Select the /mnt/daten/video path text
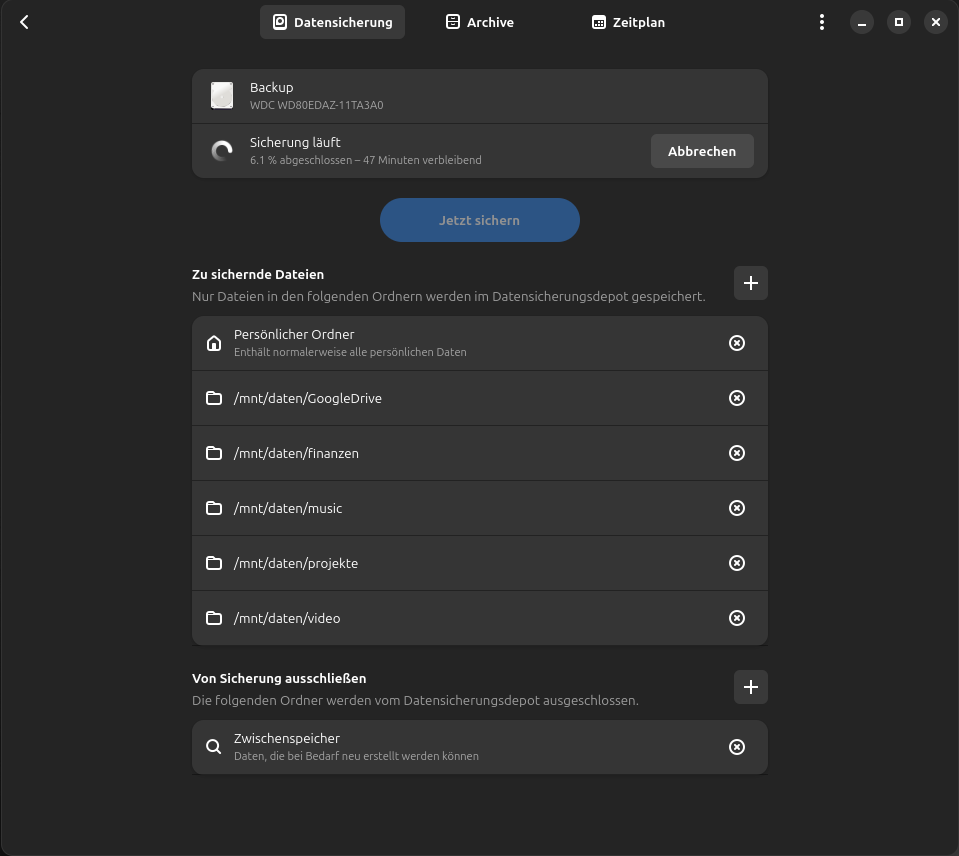Viewport: 959px width, 856px height. click(x=287, y=619)
